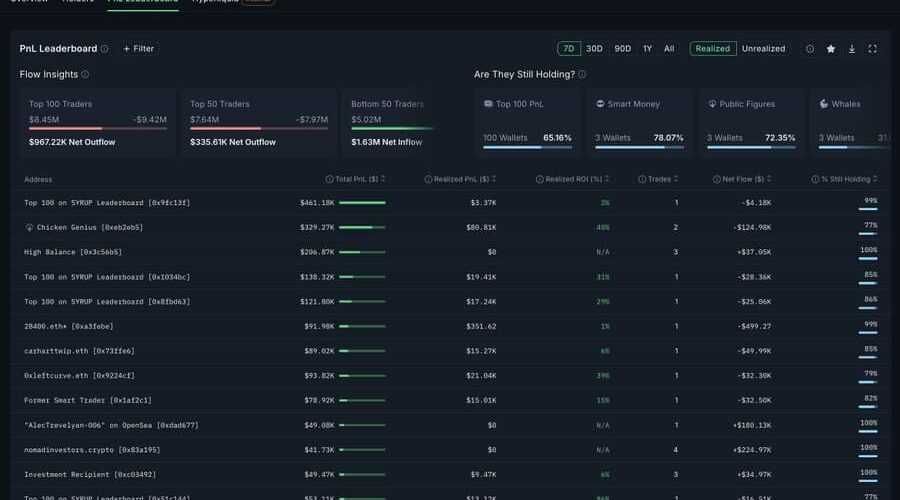
Task: Open the carhartteip.eth wallet address
Action: [x=79, y=351]
